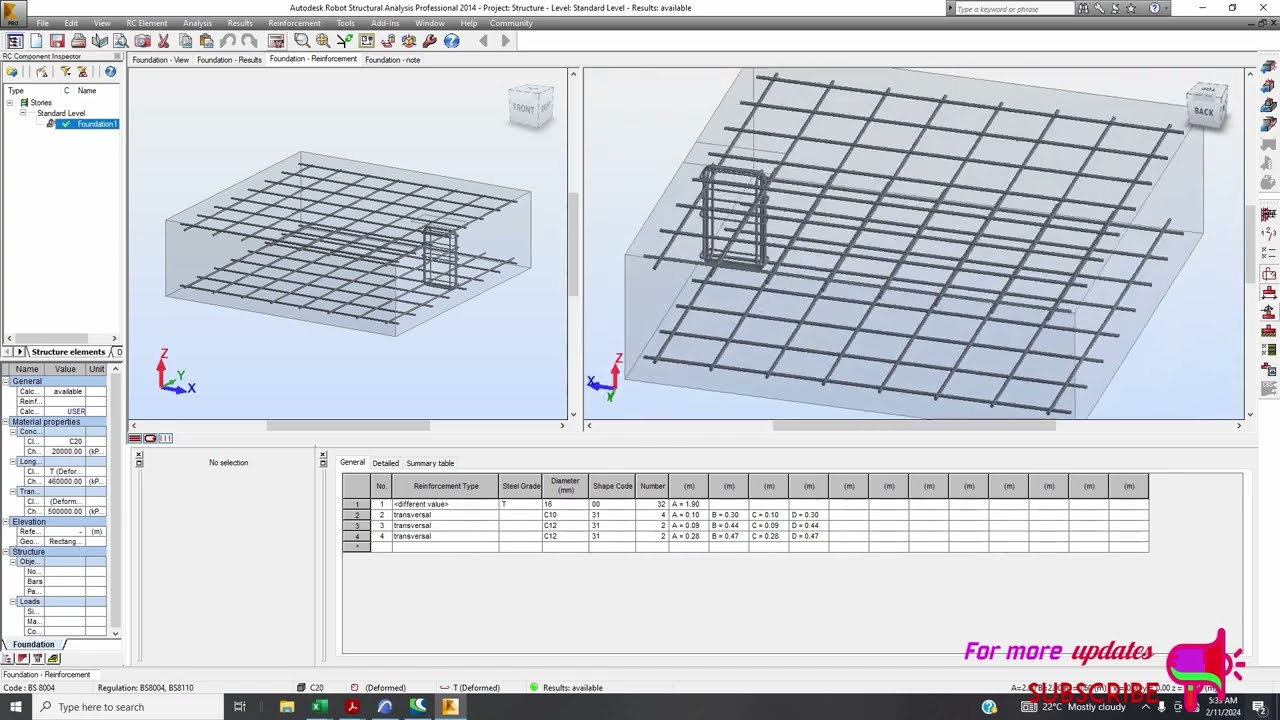1280x720 pixels.
Task: Click the Foundation tab at panel bottom
Action: [34, 644]
